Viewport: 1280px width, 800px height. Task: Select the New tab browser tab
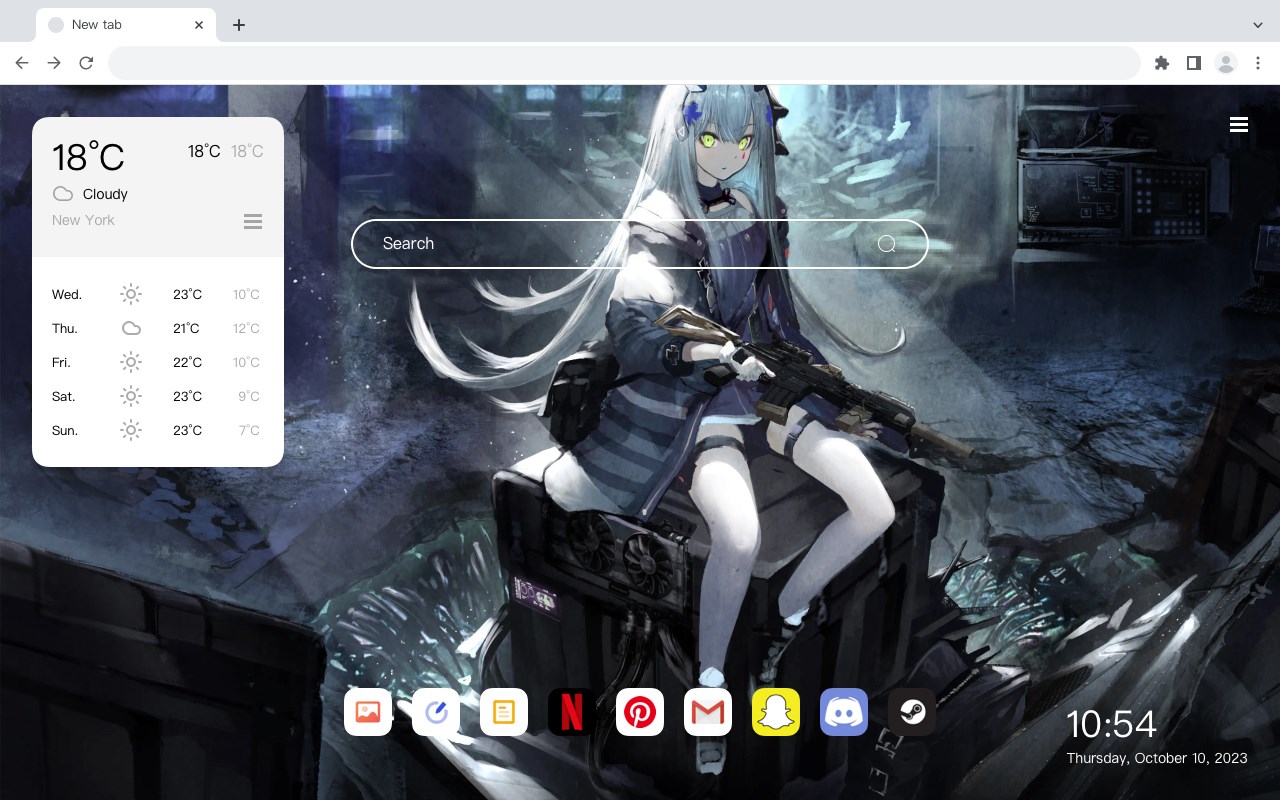pyautogui.click(x=126, y=25)
